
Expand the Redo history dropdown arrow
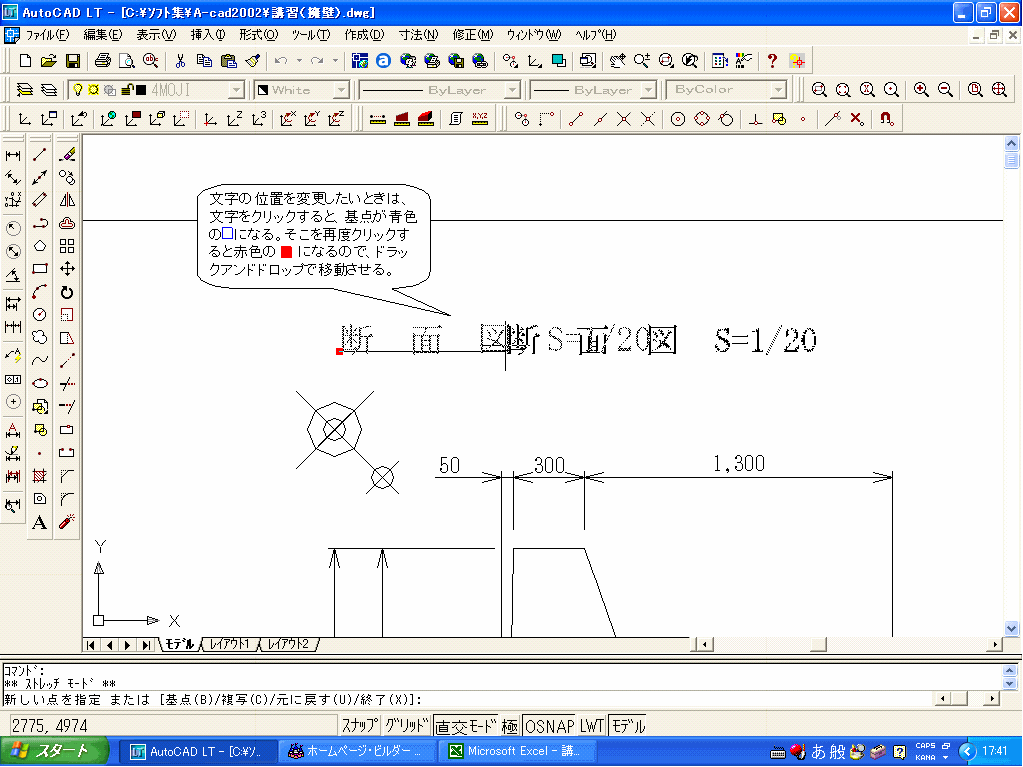point(335,61)
